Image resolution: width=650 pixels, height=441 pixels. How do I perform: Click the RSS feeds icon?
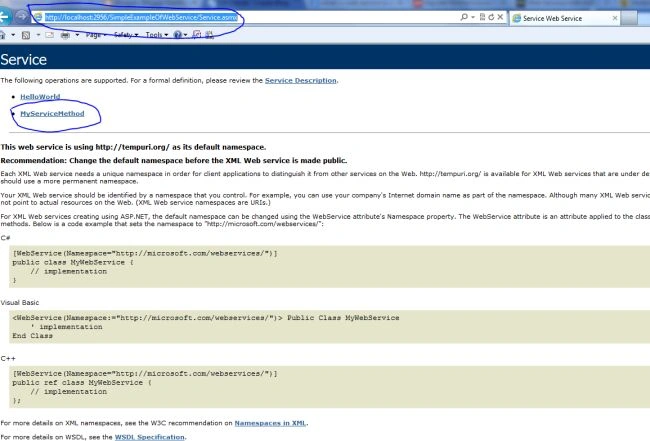pos(26,35)
